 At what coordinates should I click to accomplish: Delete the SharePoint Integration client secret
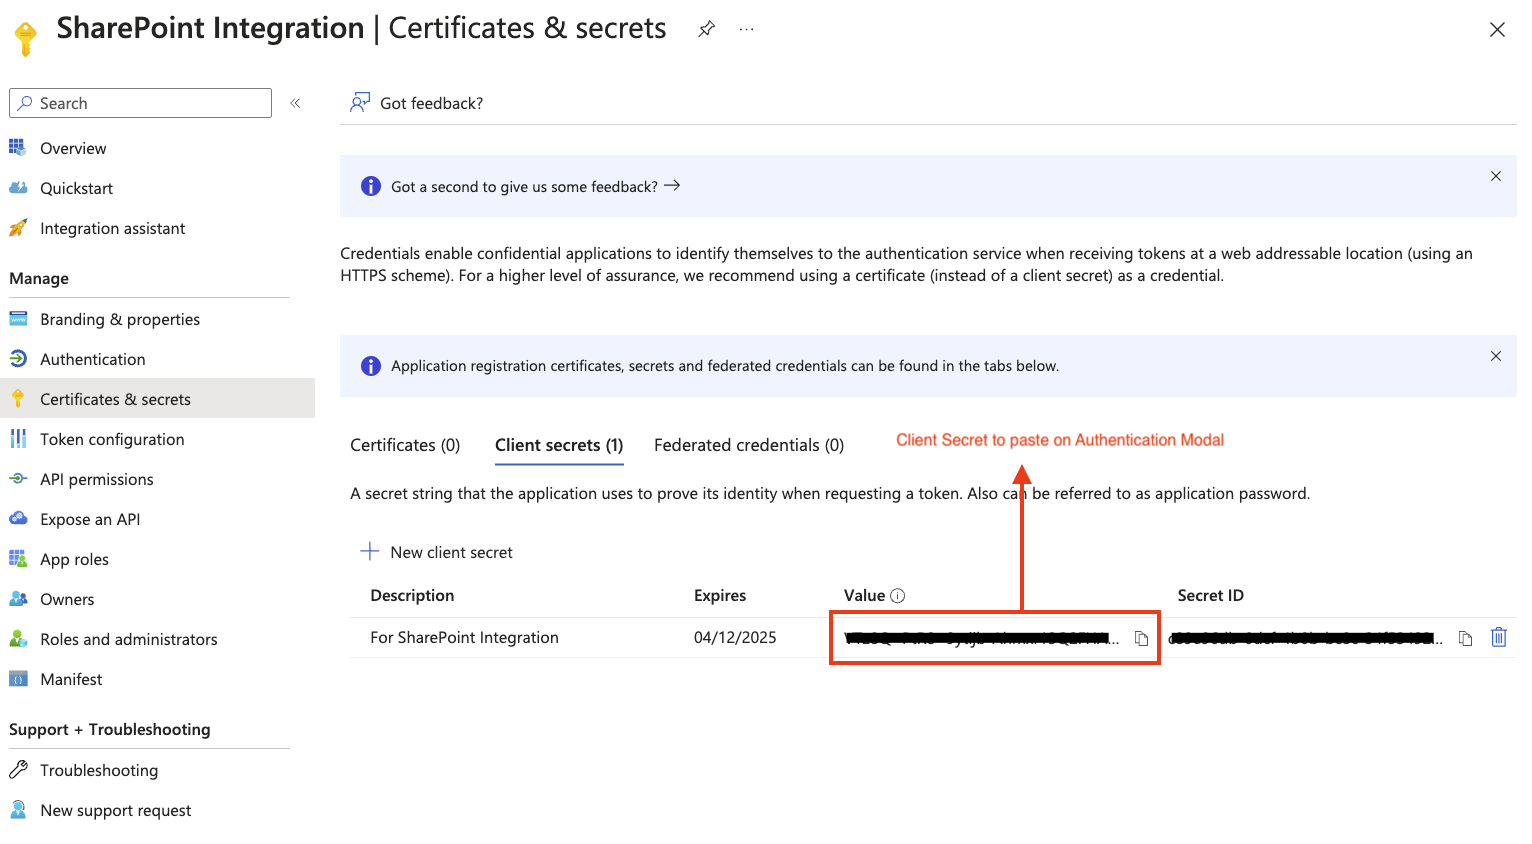[1498, 637]
